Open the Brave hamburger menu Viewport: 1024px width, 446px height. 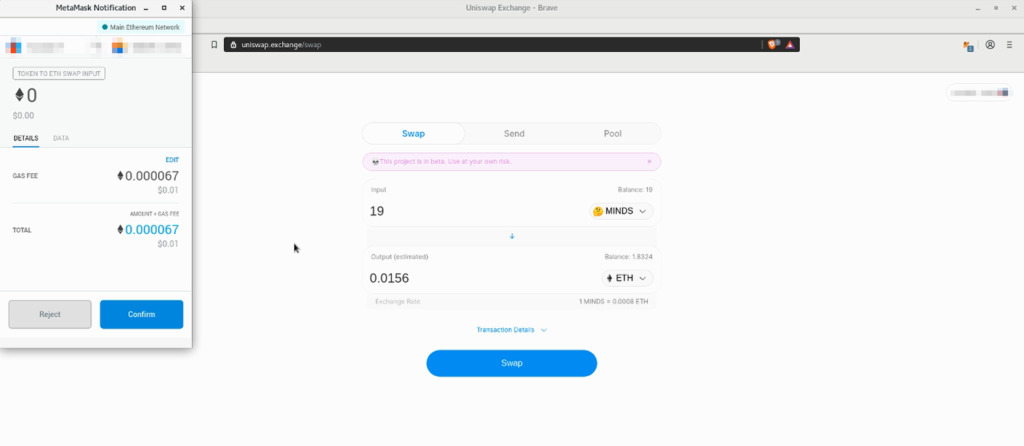(1010, 45)
